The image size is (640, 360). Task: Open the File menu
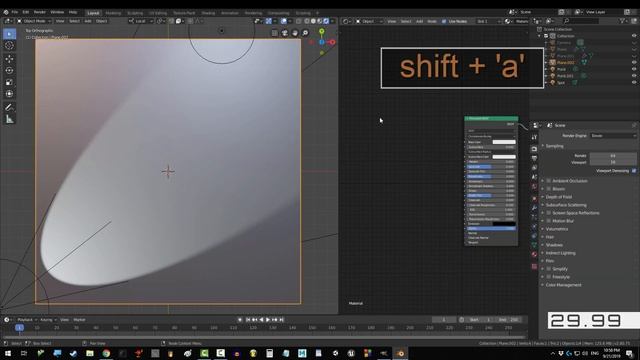15,12
